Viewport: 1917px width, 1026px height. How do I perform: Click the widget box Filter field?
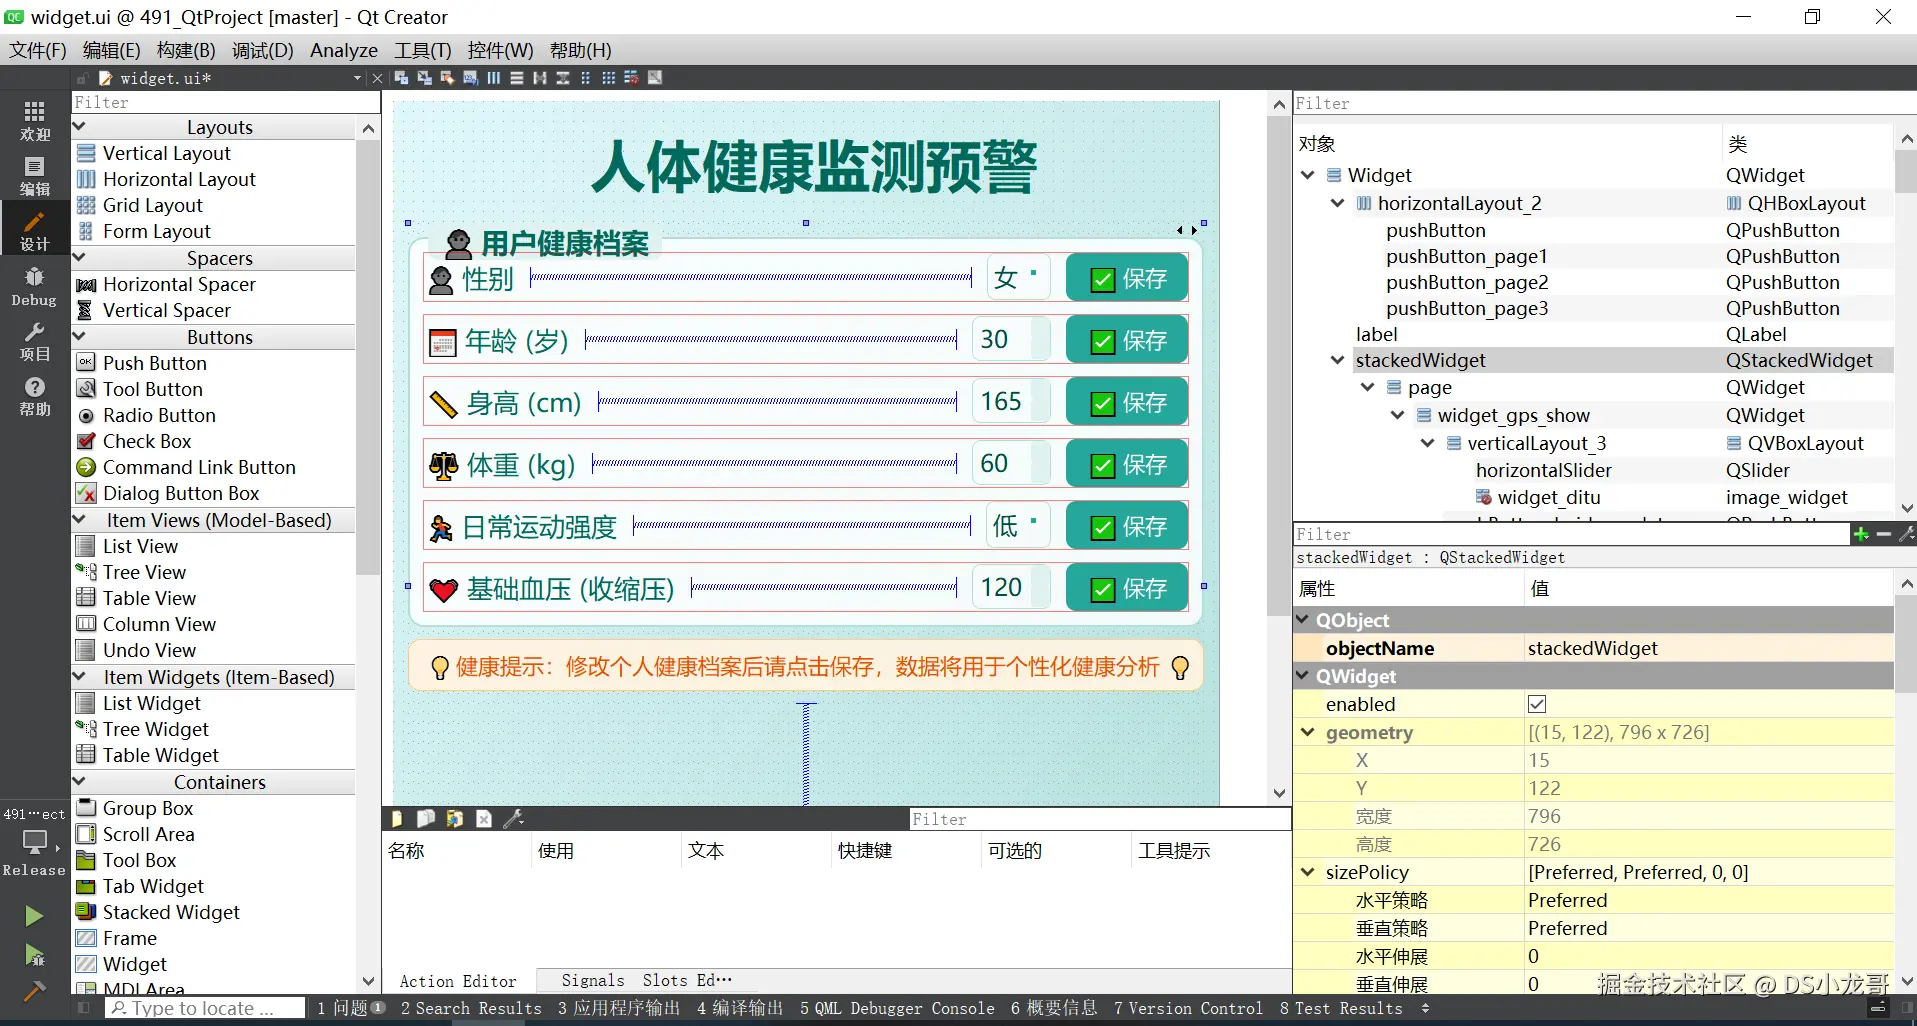pyautogui.click(x=226, y=102)
